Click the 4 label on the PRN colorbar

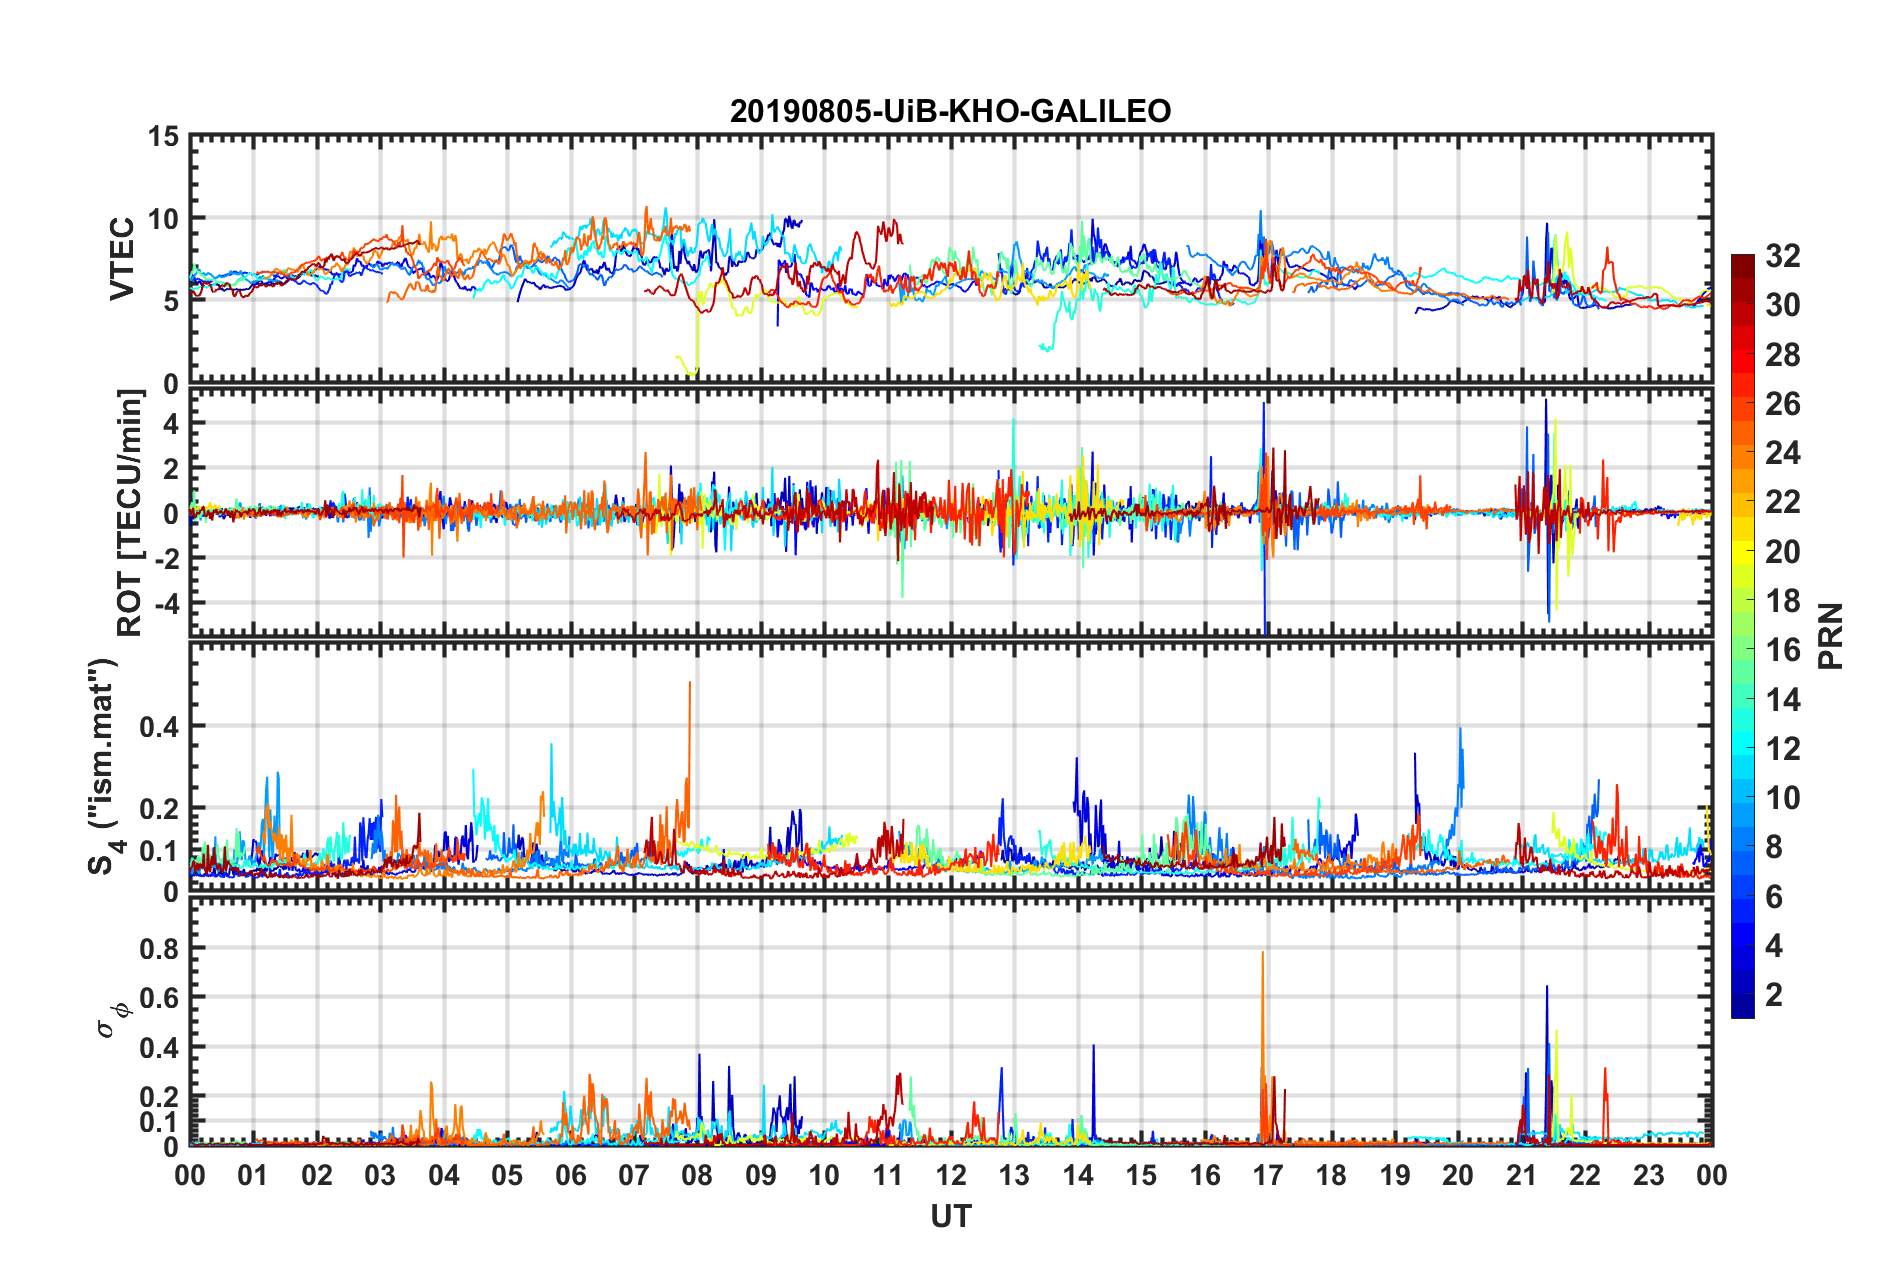1774,946
